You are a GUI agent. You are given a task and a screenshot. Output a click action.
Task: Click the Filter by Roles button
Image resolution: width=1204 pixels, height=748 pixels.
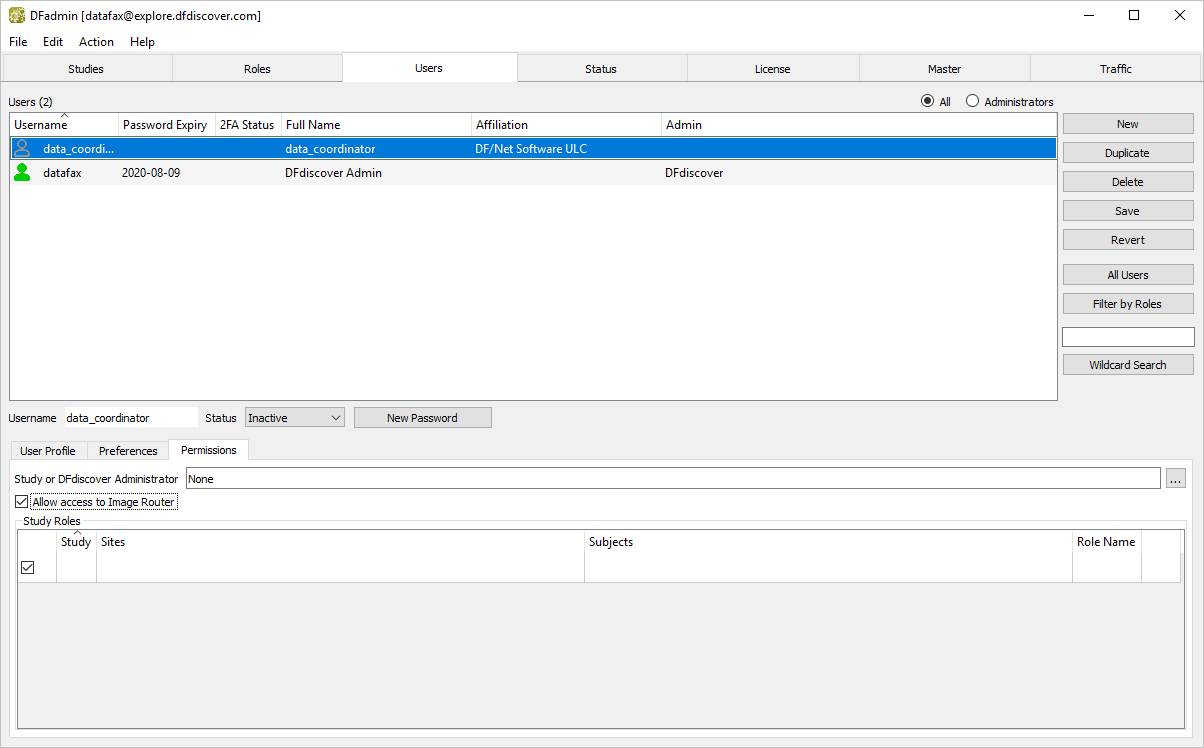click(x=1127, y=304)
